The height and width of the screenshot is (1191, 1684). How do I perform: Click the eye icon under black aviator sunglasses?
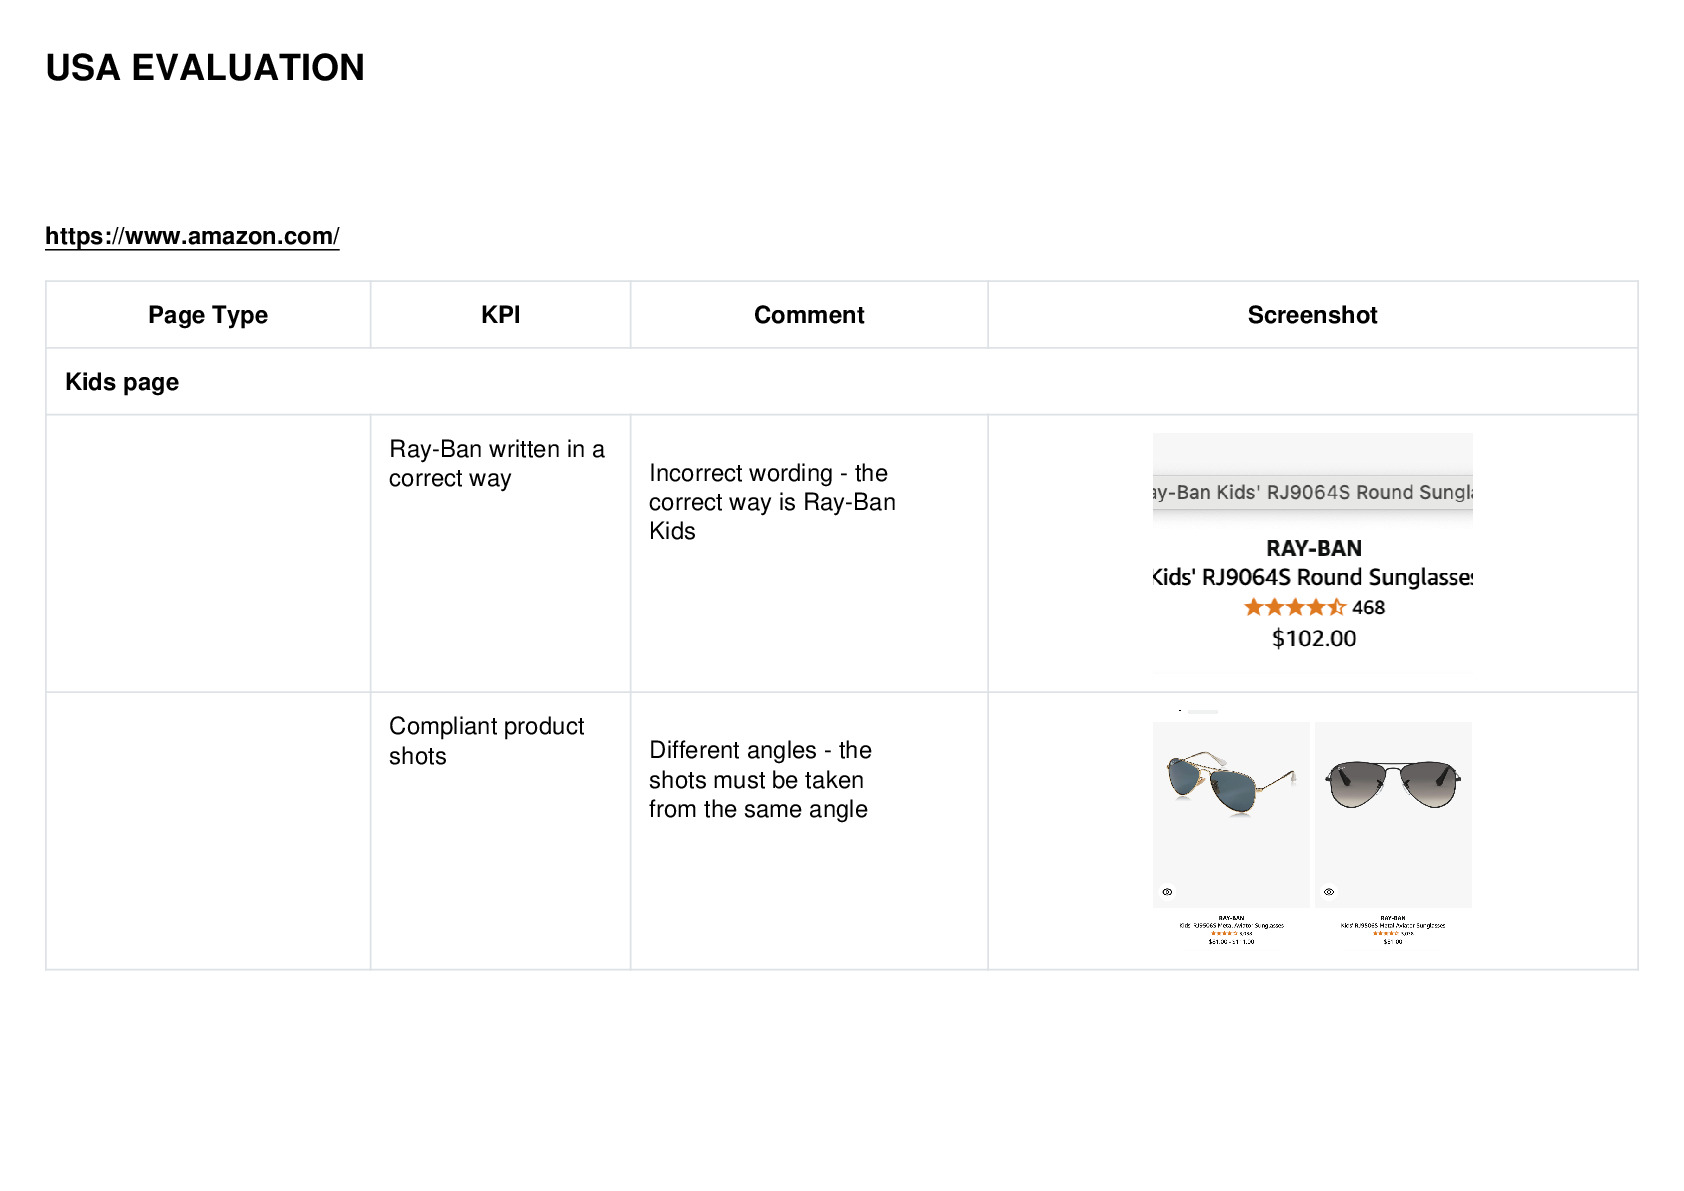(x=1329, y=891)
